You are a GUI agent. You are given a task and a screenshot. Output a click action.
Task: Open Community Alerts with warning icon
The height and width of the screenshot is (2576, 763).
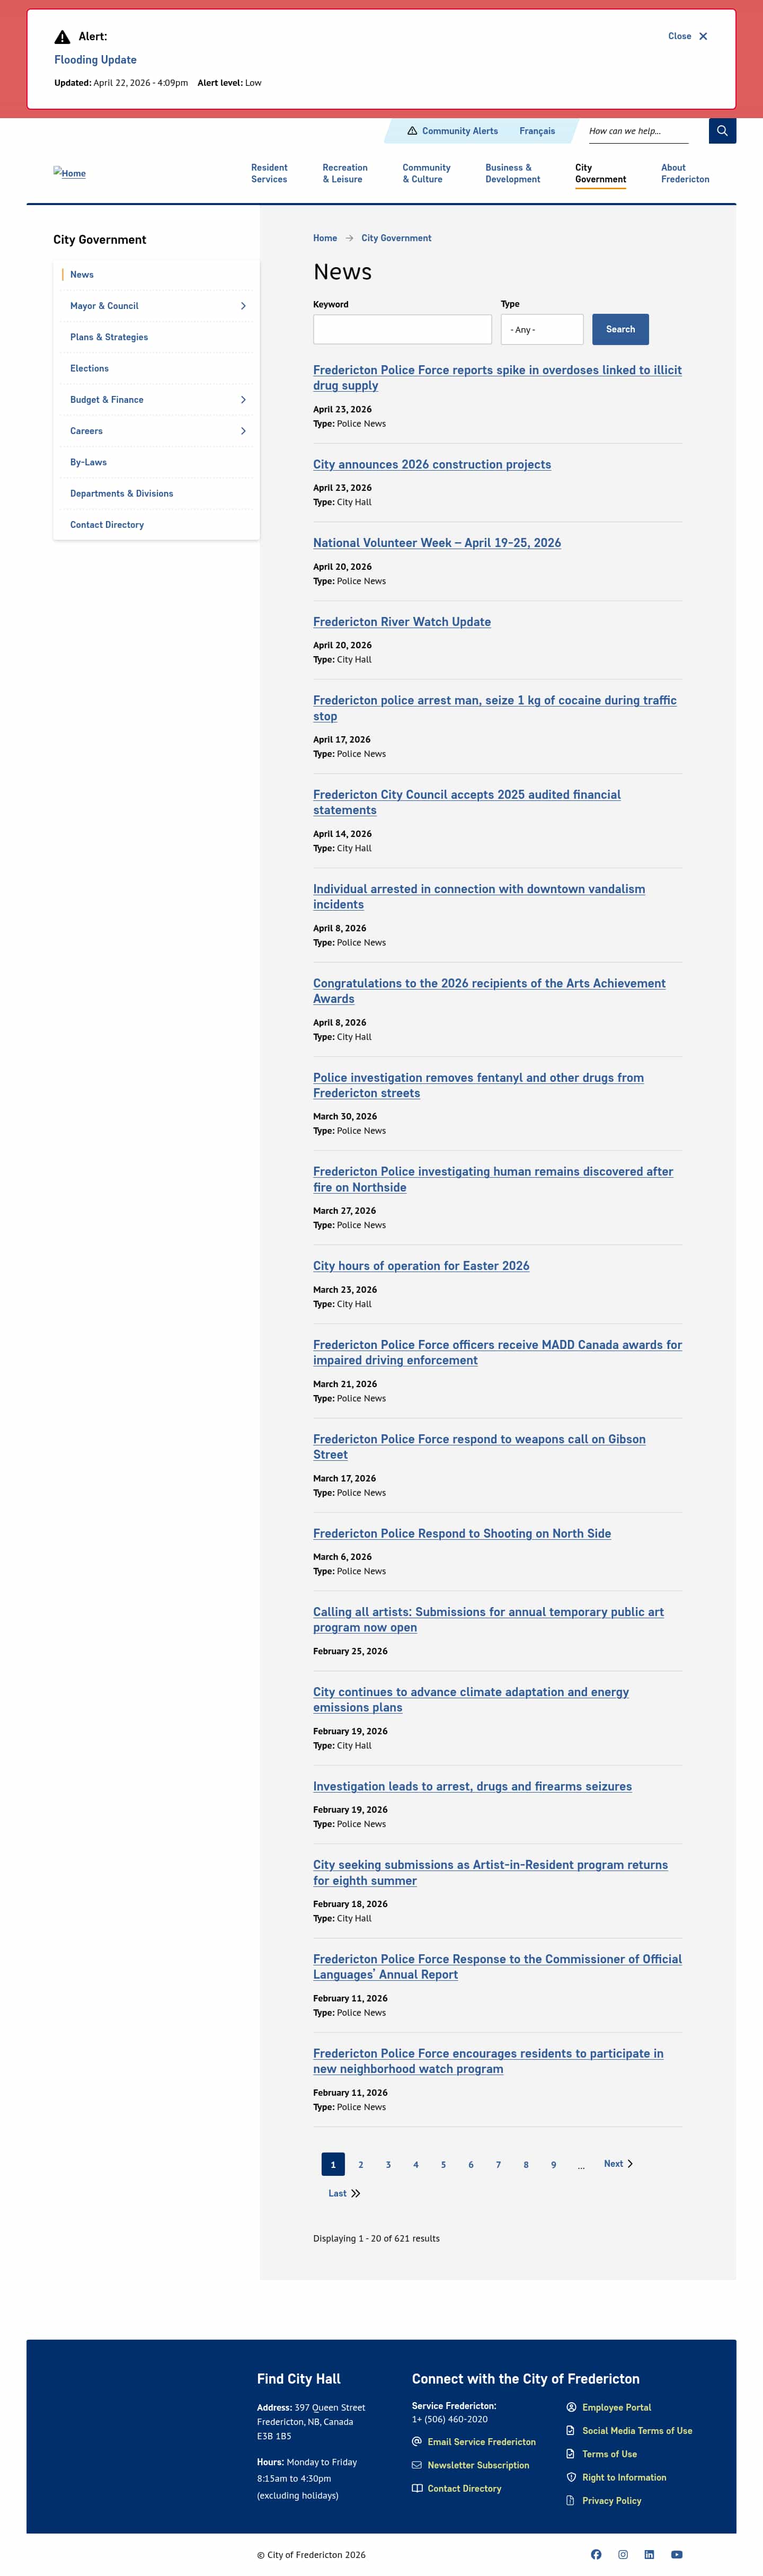coord(452,131)
